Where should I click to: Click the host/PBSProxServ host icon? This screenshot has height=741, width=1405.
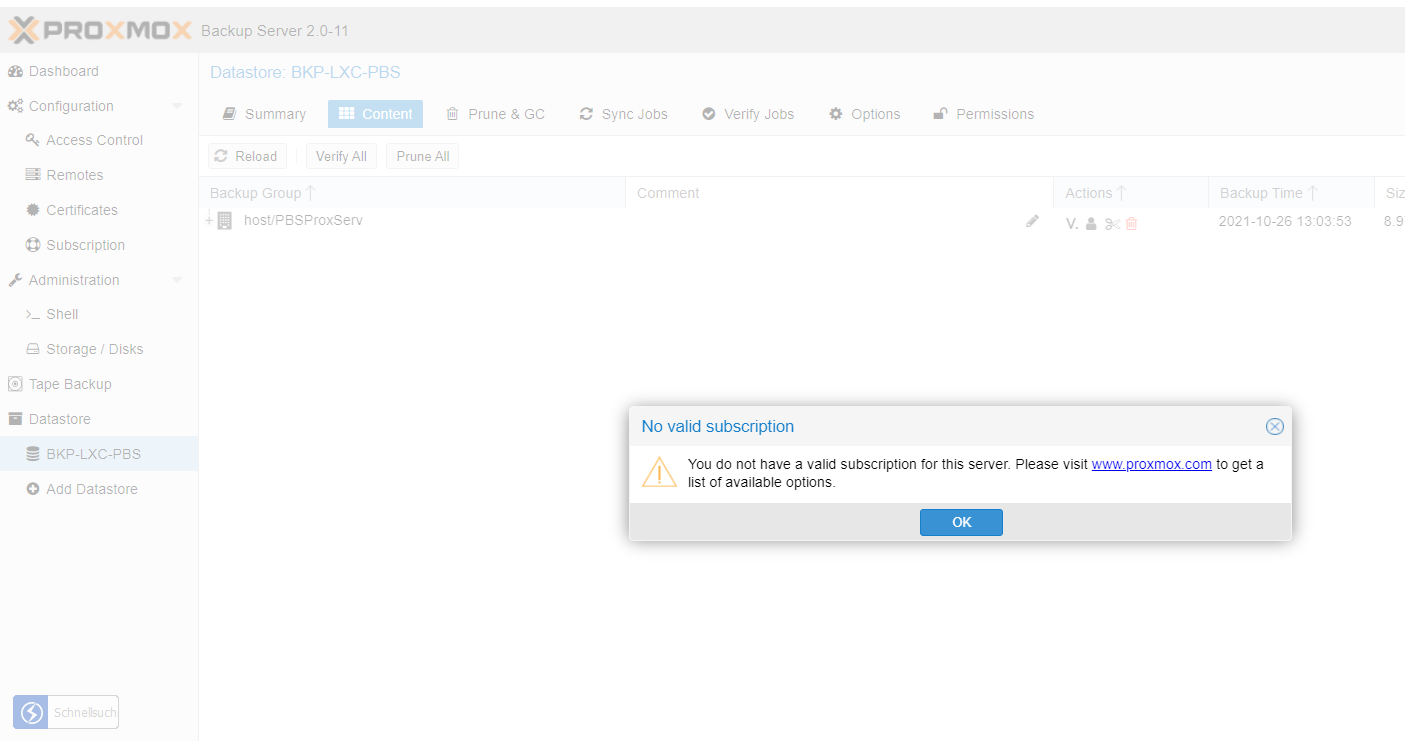click(x=225, y=220)
